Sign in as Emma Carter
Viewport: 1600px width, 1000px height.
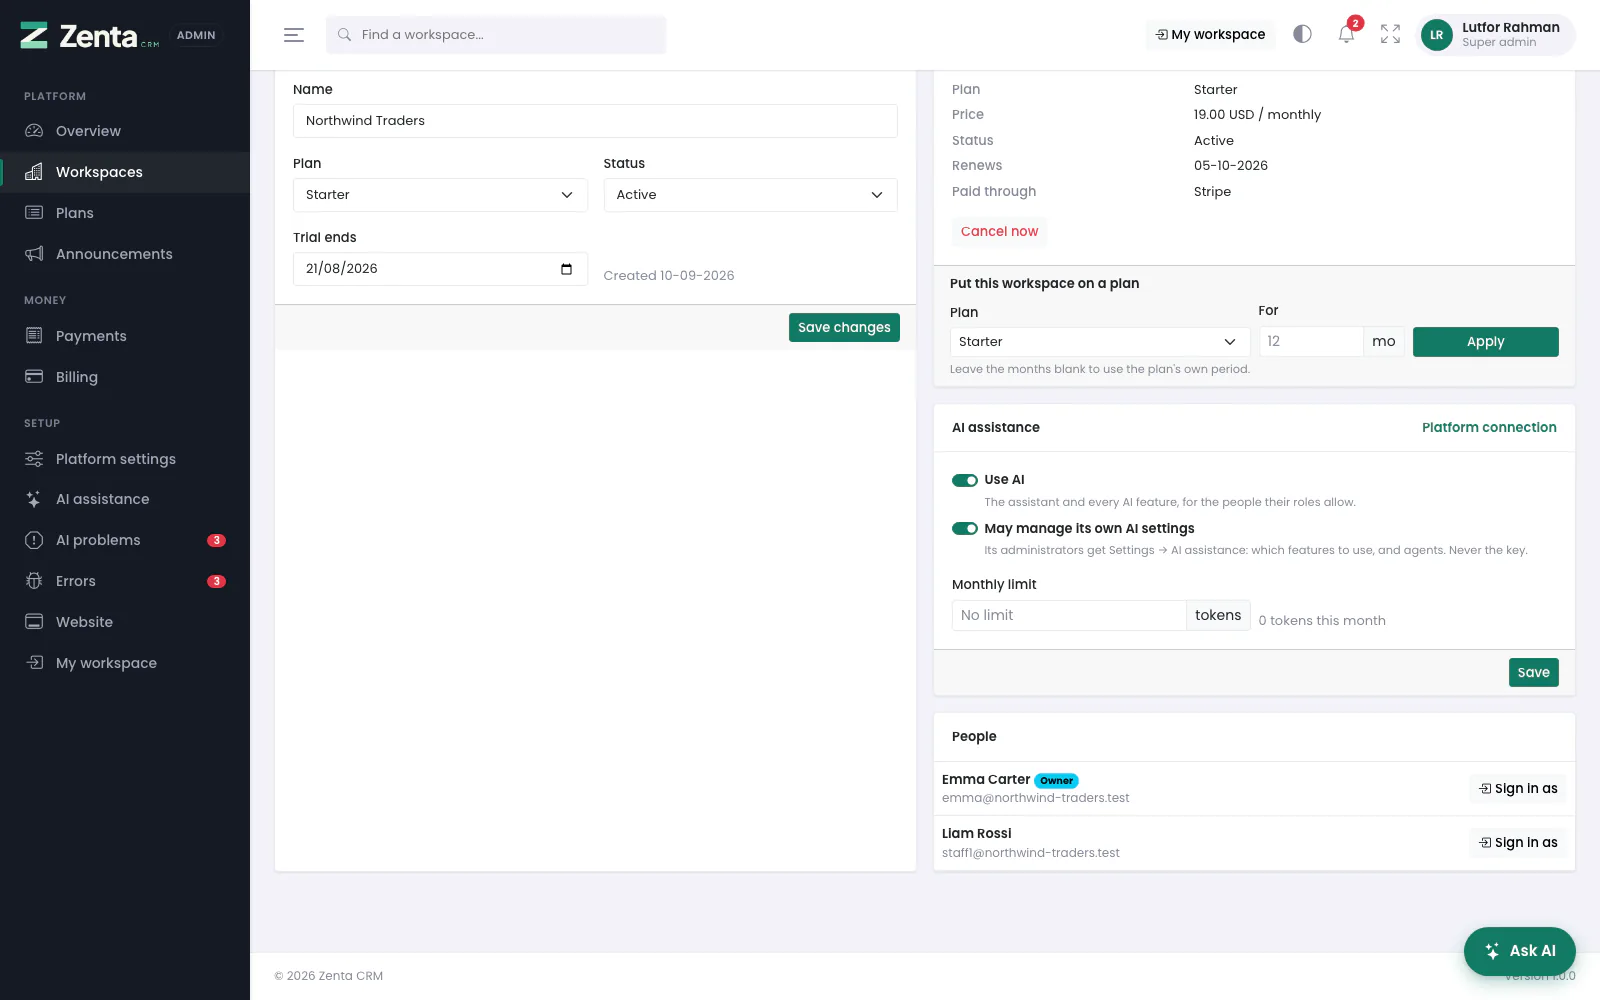click(1518, 789)
